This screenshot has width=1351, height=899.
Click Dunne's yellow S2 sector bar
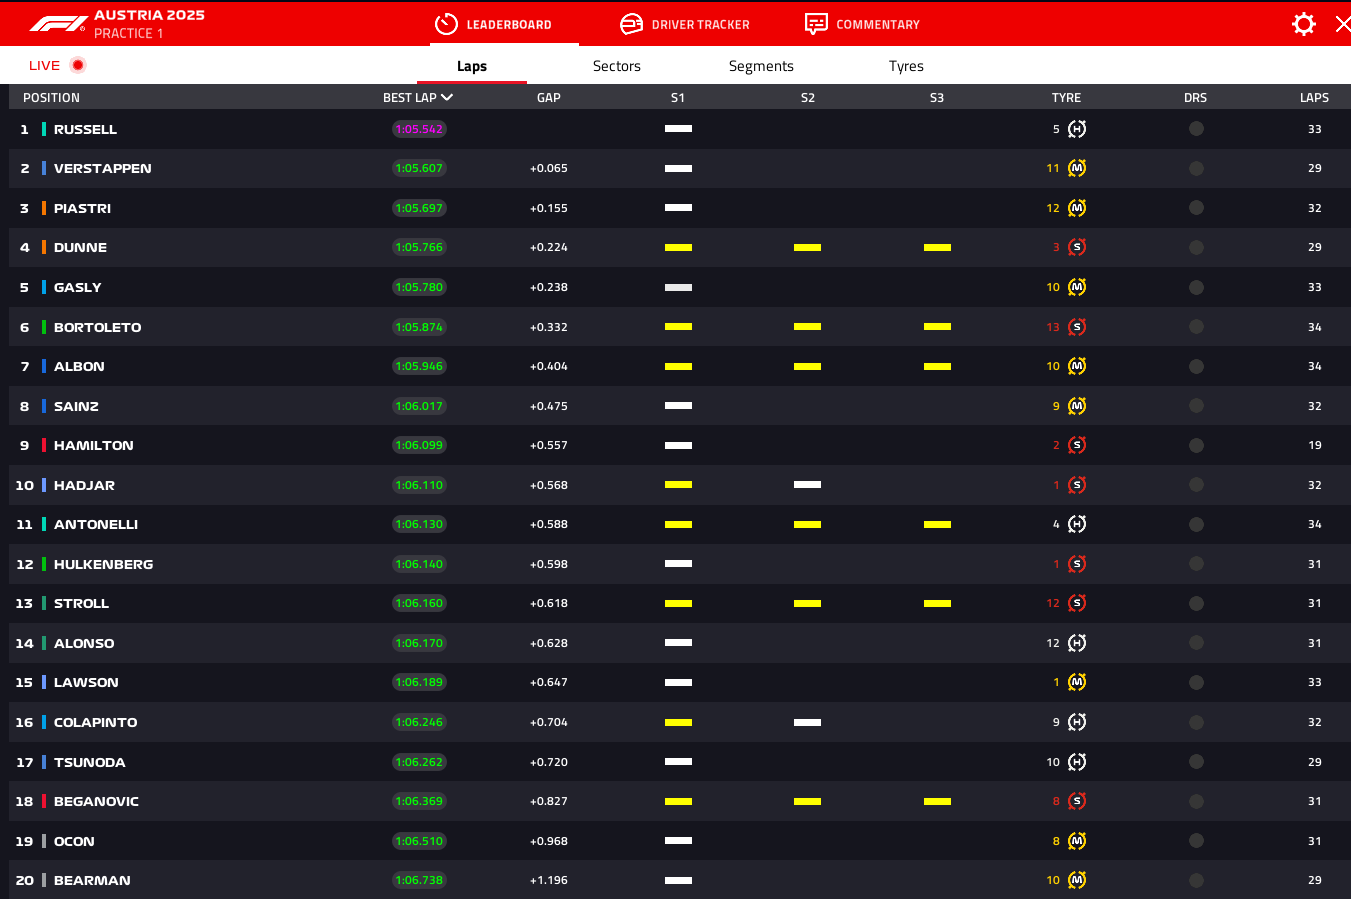807,247
